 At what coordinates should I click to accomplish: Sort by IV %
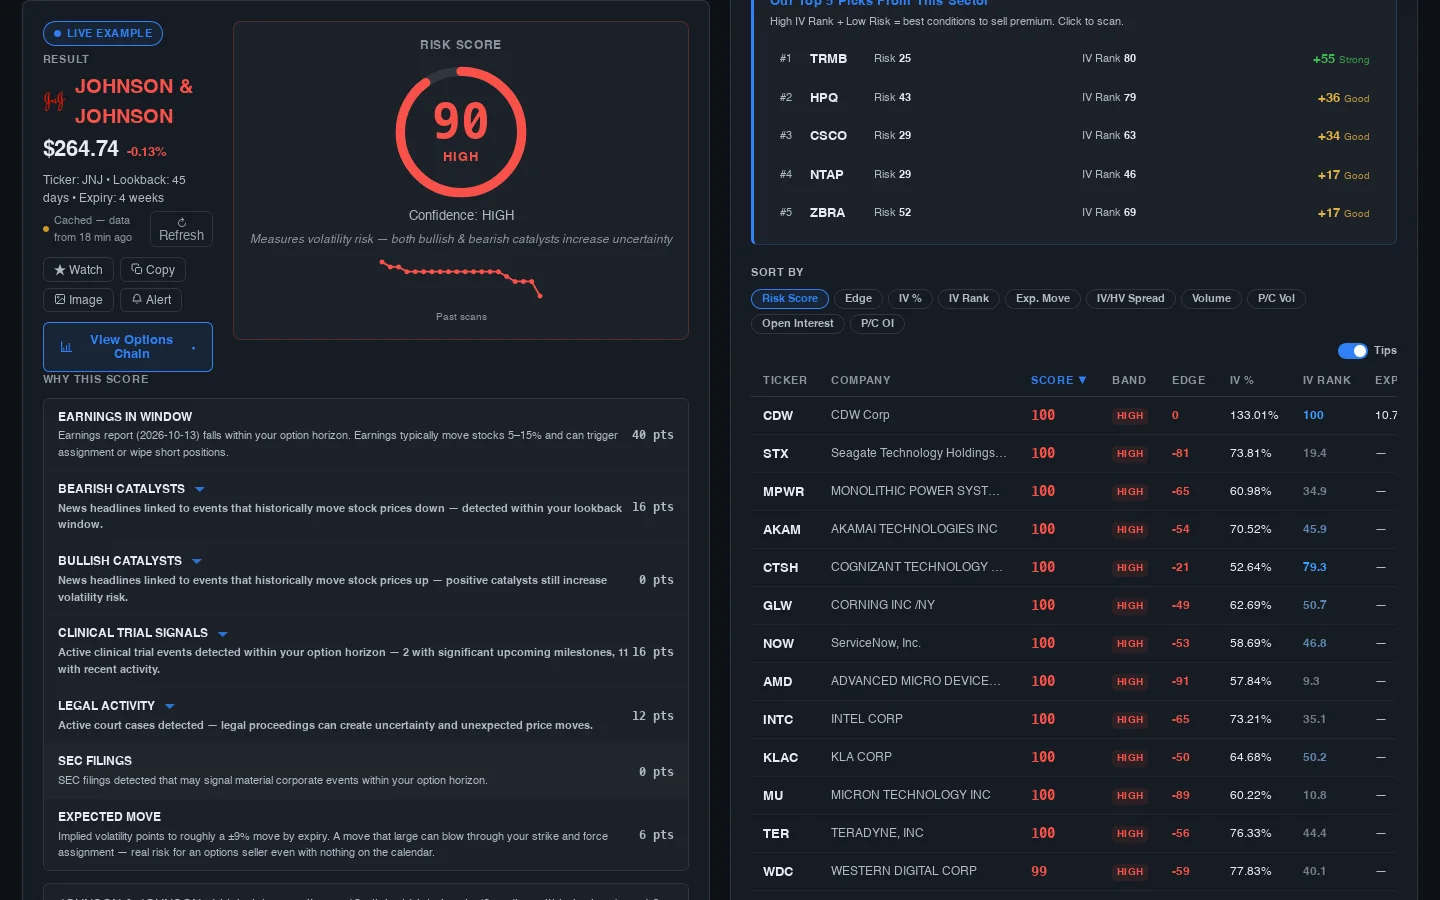pos(910,299)
